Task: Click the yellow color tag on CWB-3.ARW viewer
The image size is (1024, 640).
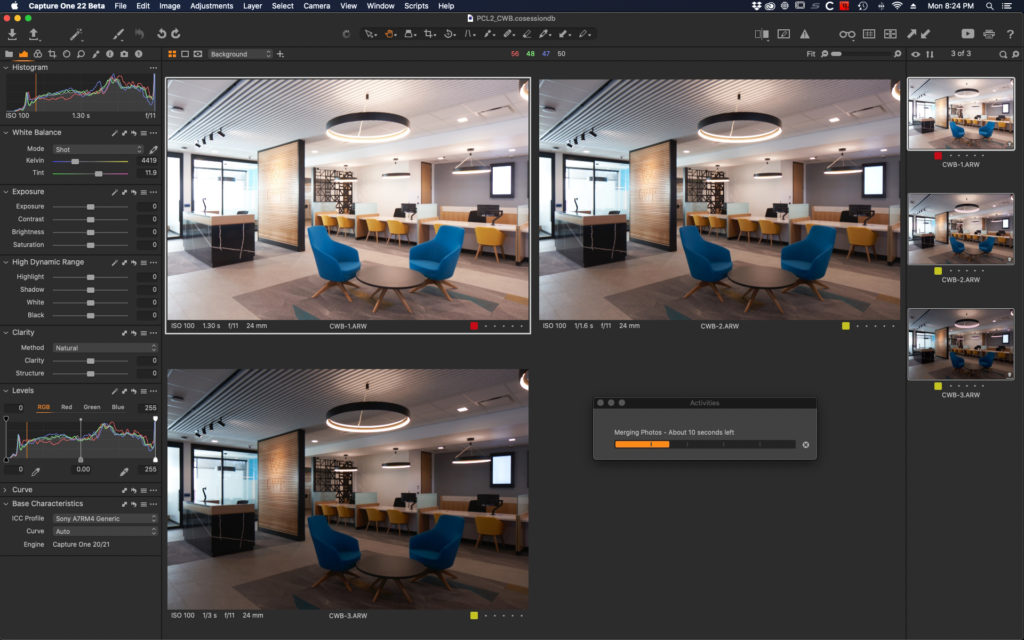Action: click(474, 615)
